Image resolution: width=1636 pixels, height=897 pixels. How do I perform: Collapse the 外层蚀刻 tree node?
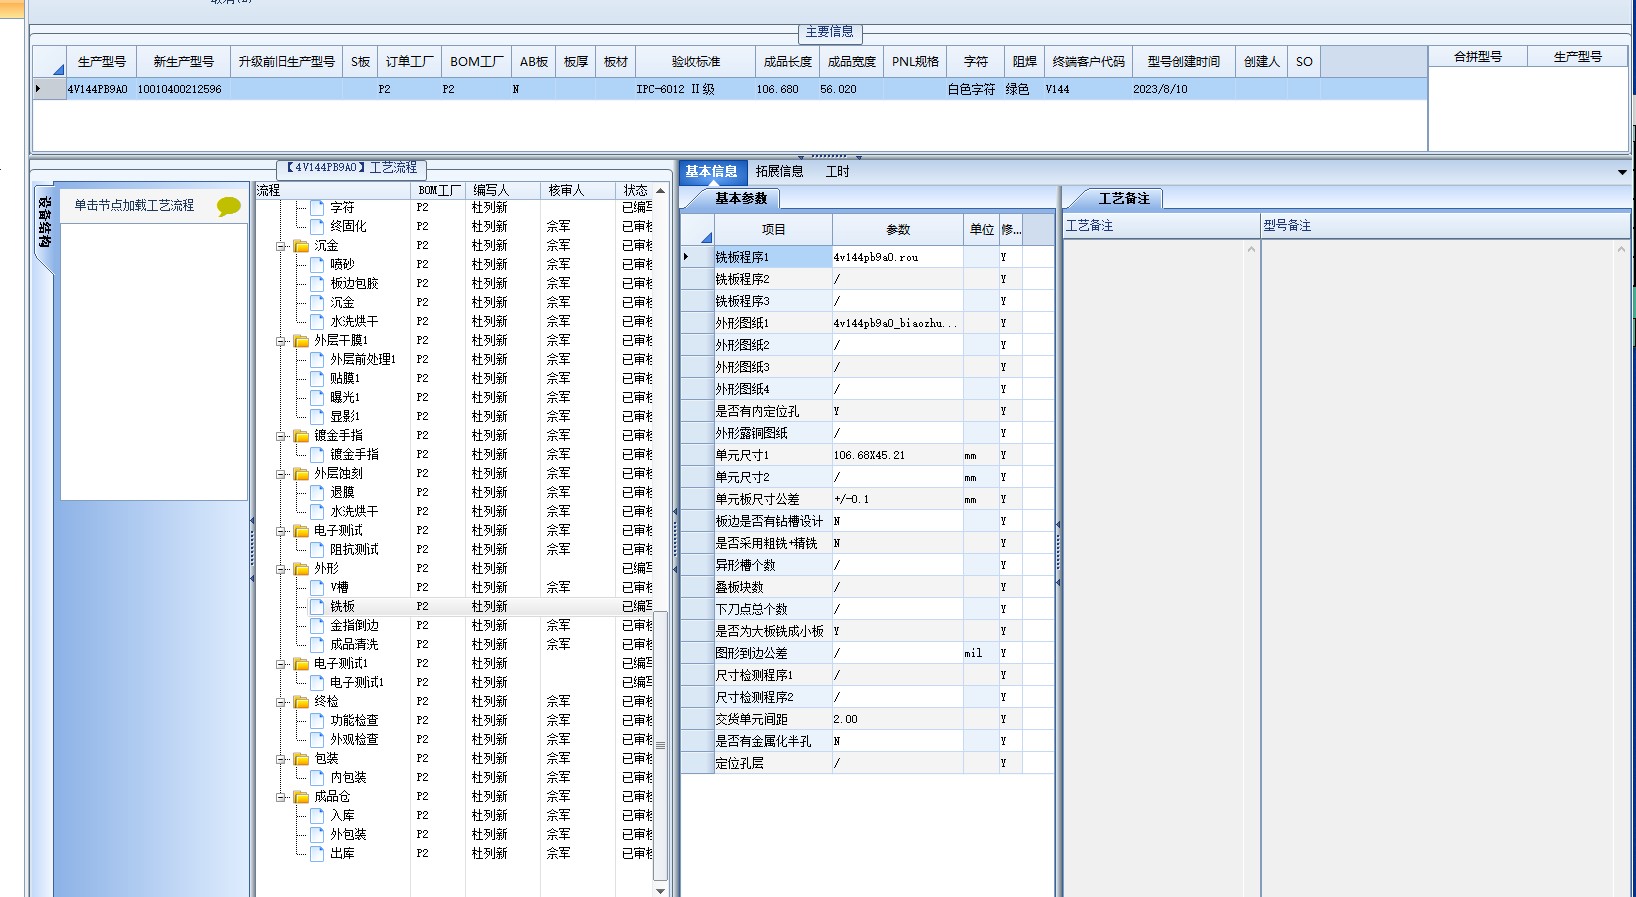click(x=282, y=474)
